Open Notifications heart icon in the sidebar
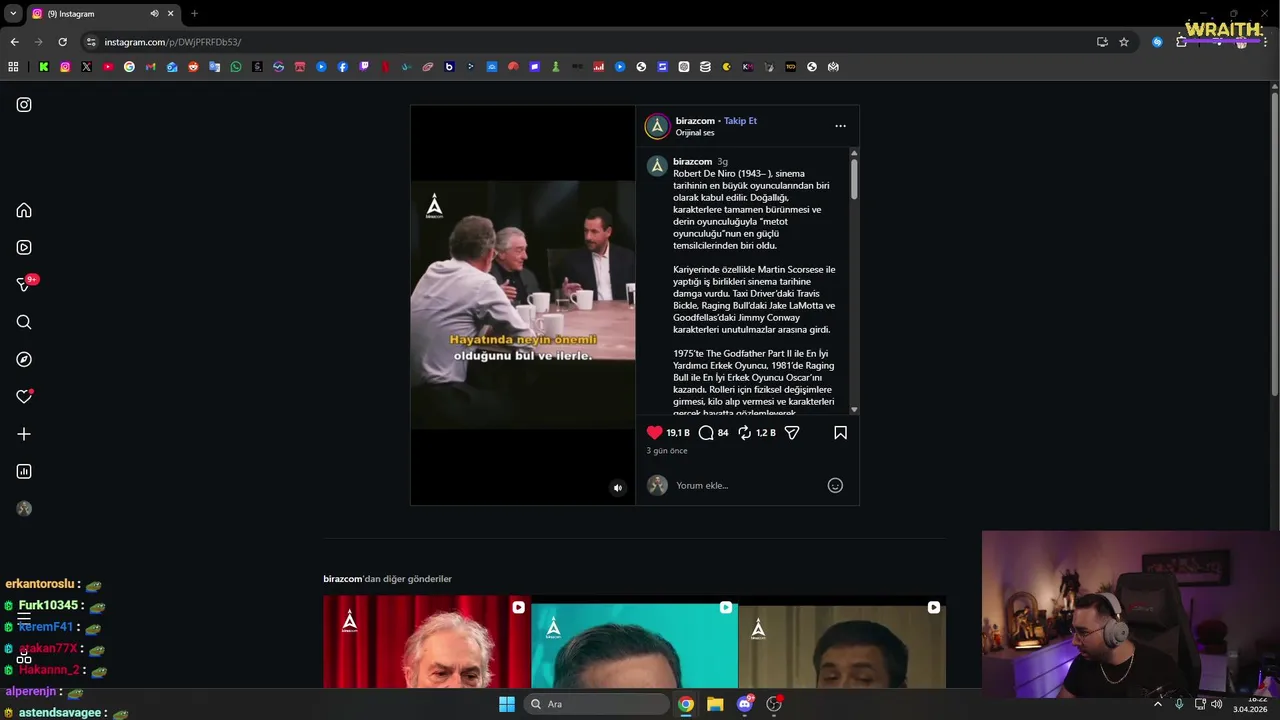 coord(24,397)
